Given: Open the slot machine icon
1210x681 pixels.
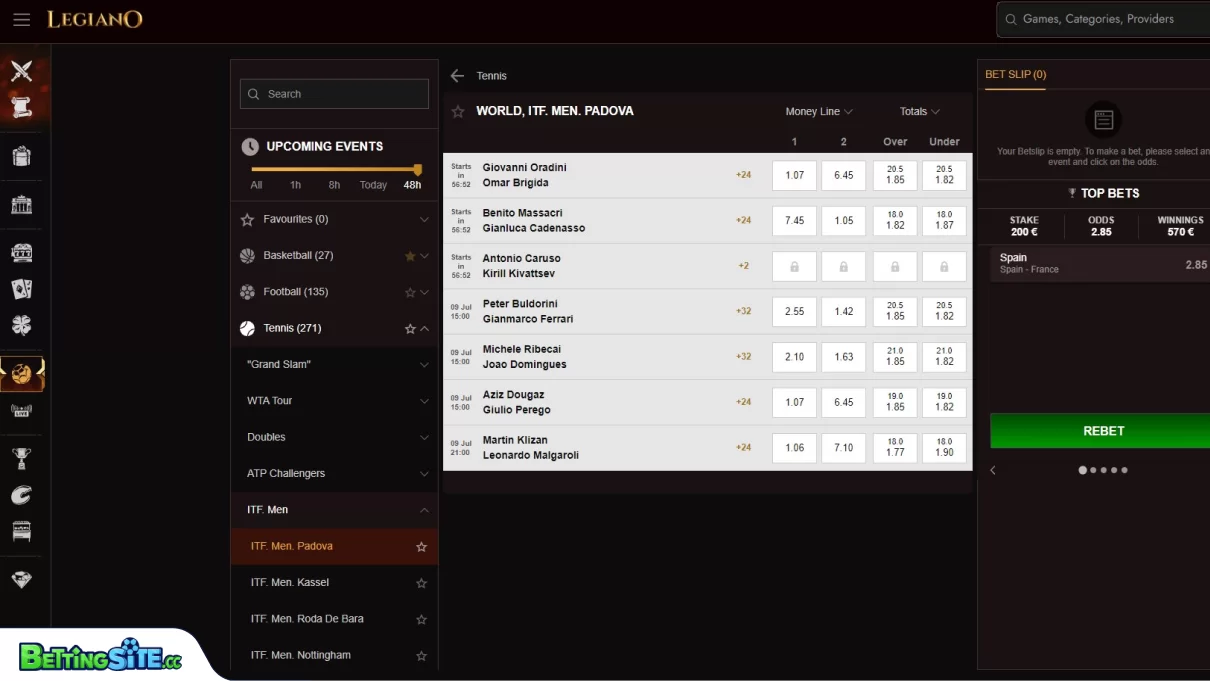Looking at the screenshot, I should click(x=21, y=252).
